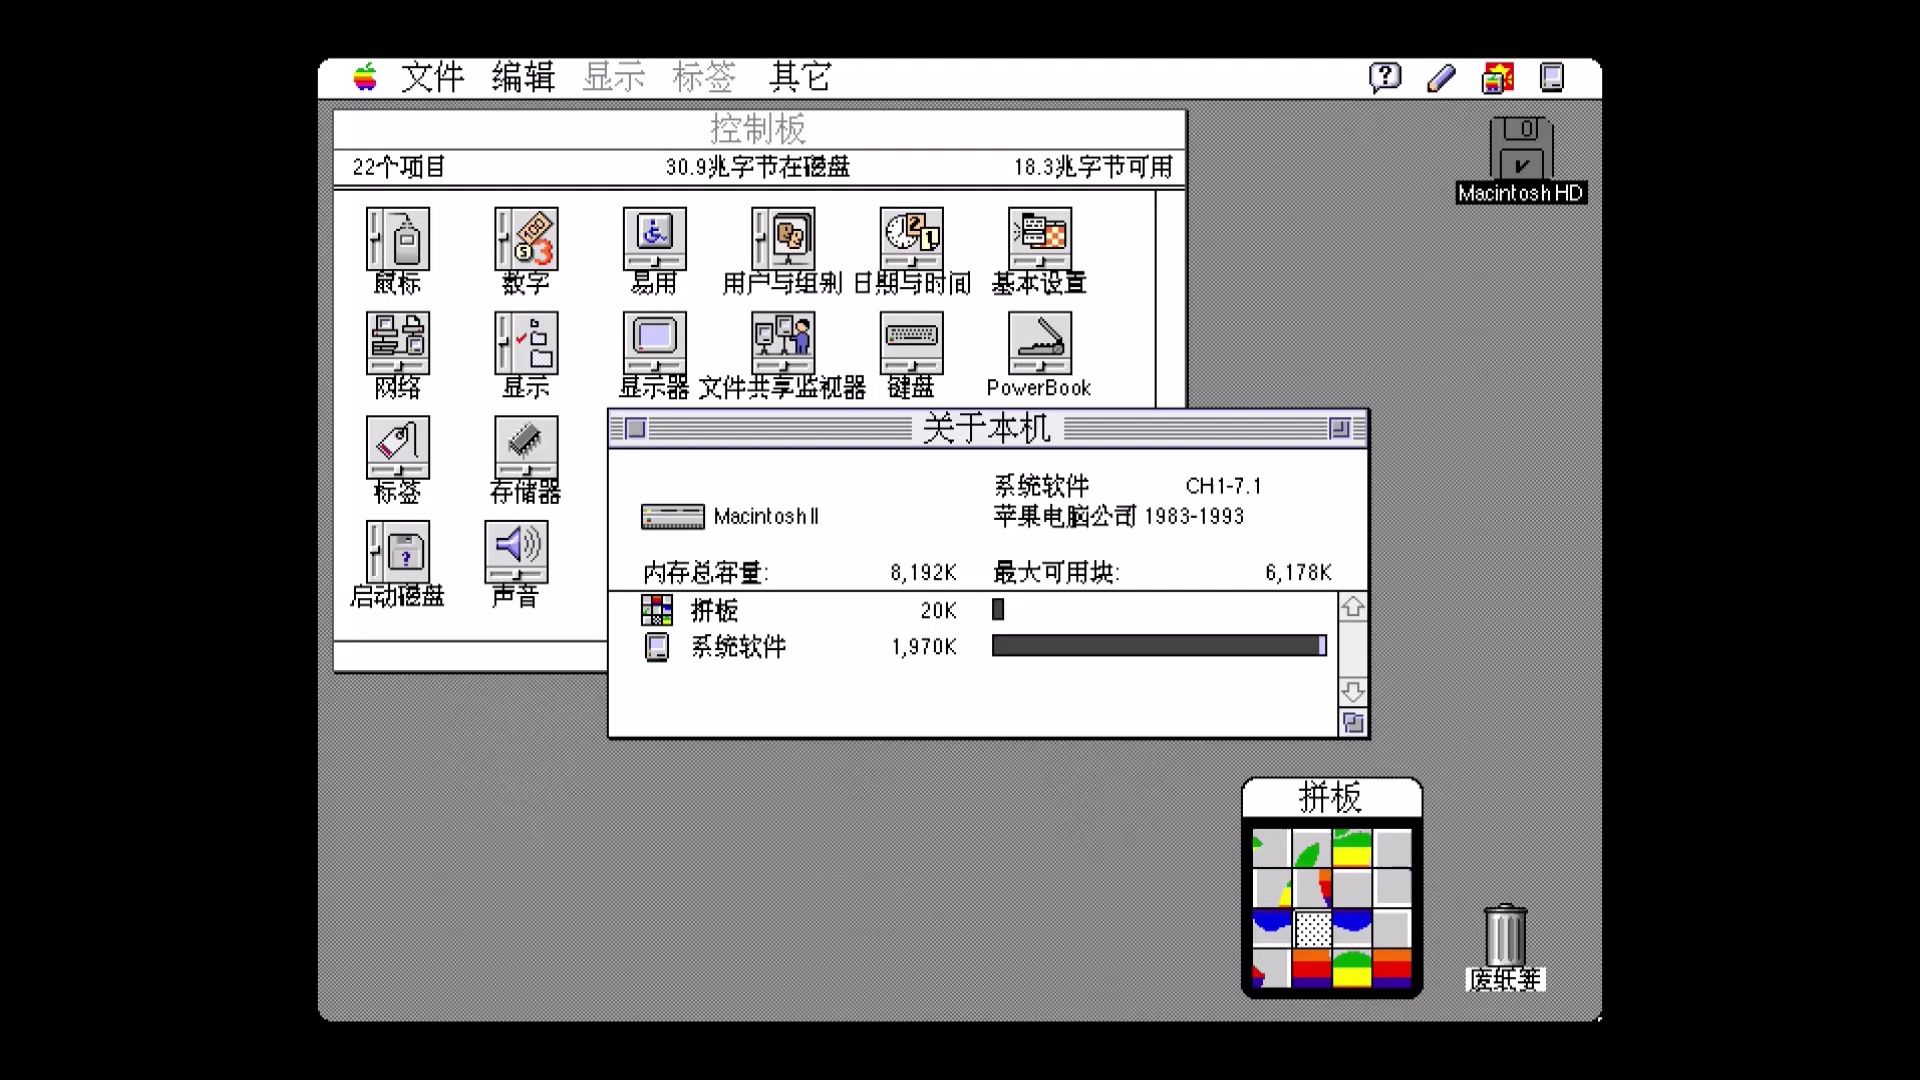The height and width of the screenshot is (1080, 1920).
Task: Open the application switcher menu at top right
Action: tap(1551, 76)
